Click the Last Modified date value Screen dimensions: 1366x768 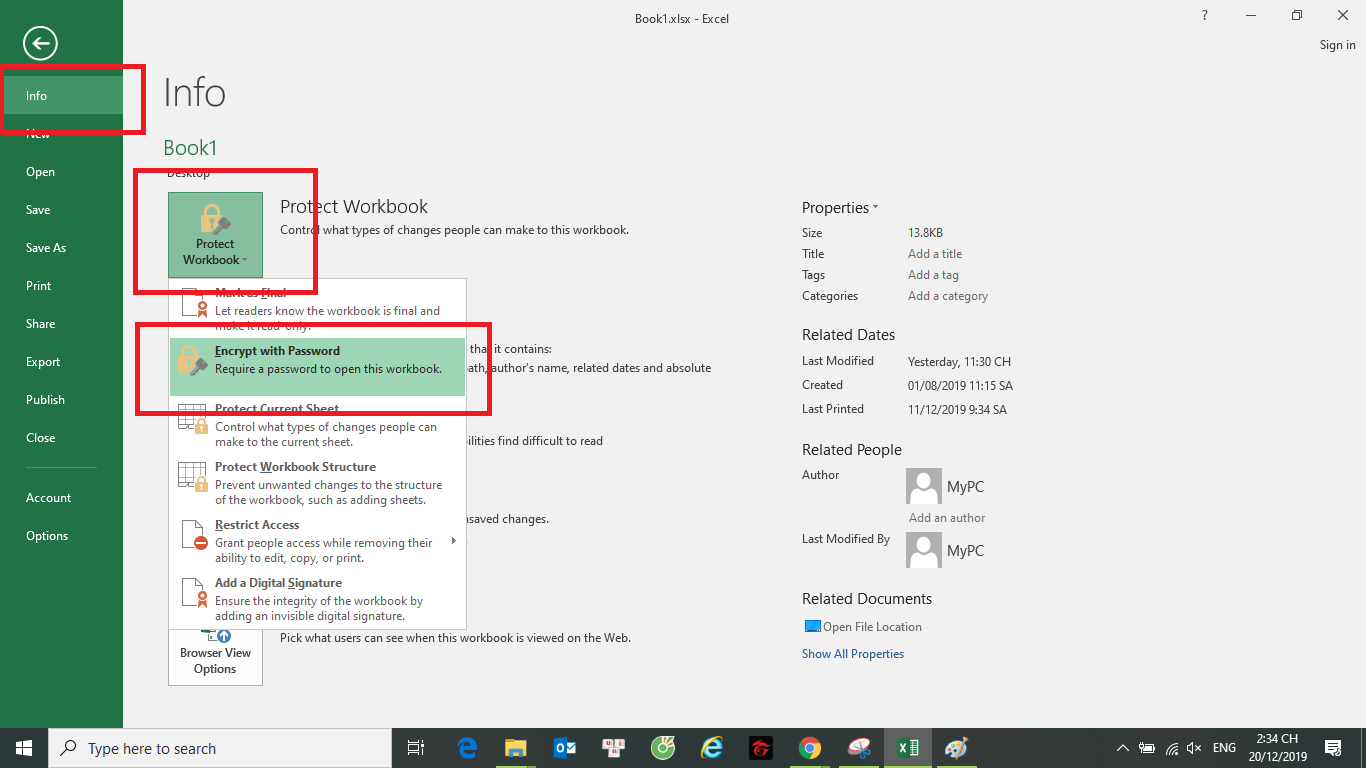[960, 361]
